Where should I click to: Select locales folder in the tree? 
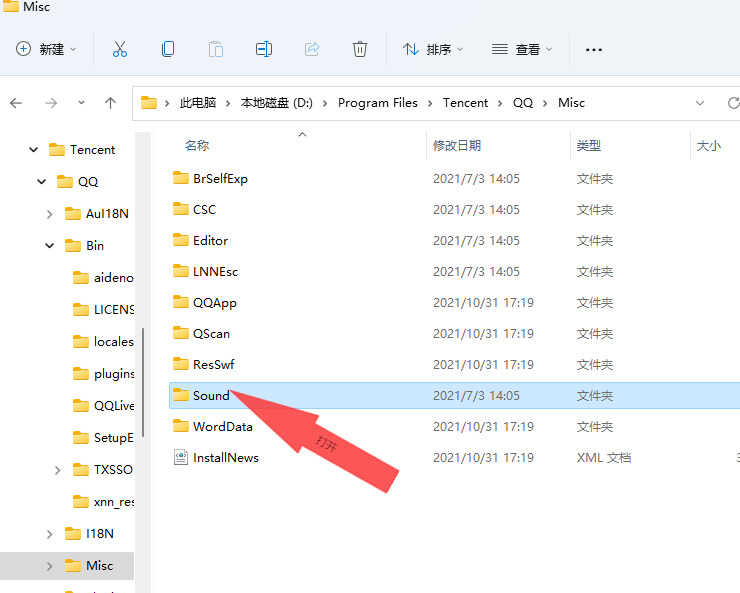tap(114, 342)
